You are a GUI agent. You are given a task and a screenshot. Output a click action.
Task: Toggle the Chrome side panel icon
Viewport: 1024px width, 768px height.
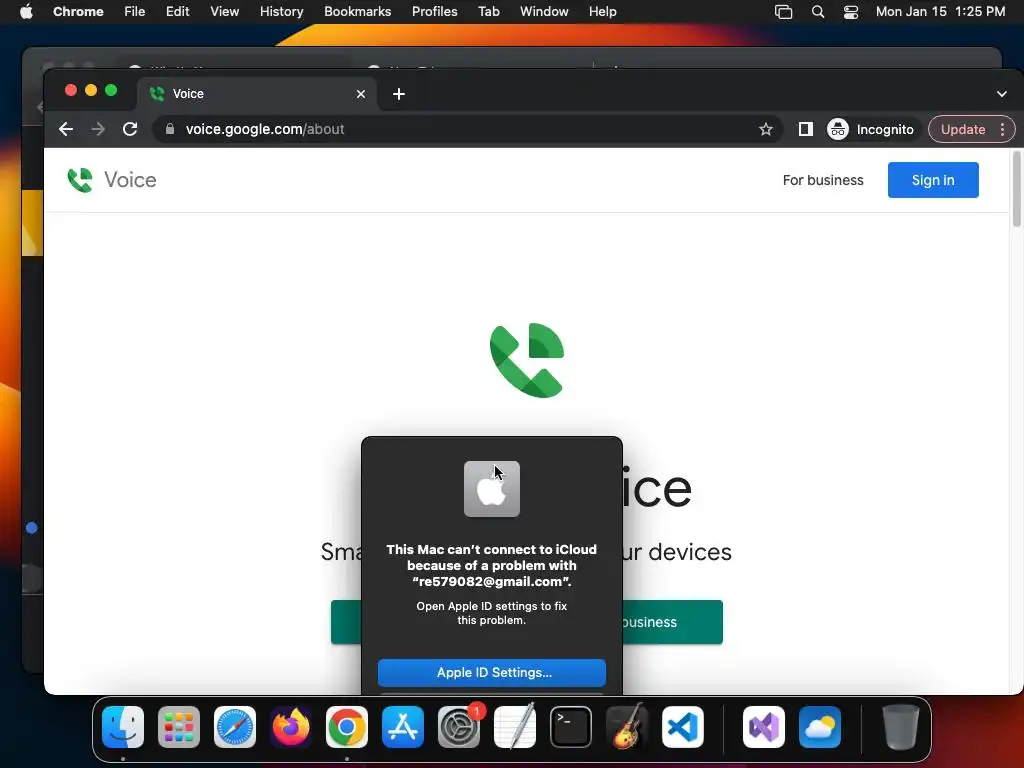806,129
